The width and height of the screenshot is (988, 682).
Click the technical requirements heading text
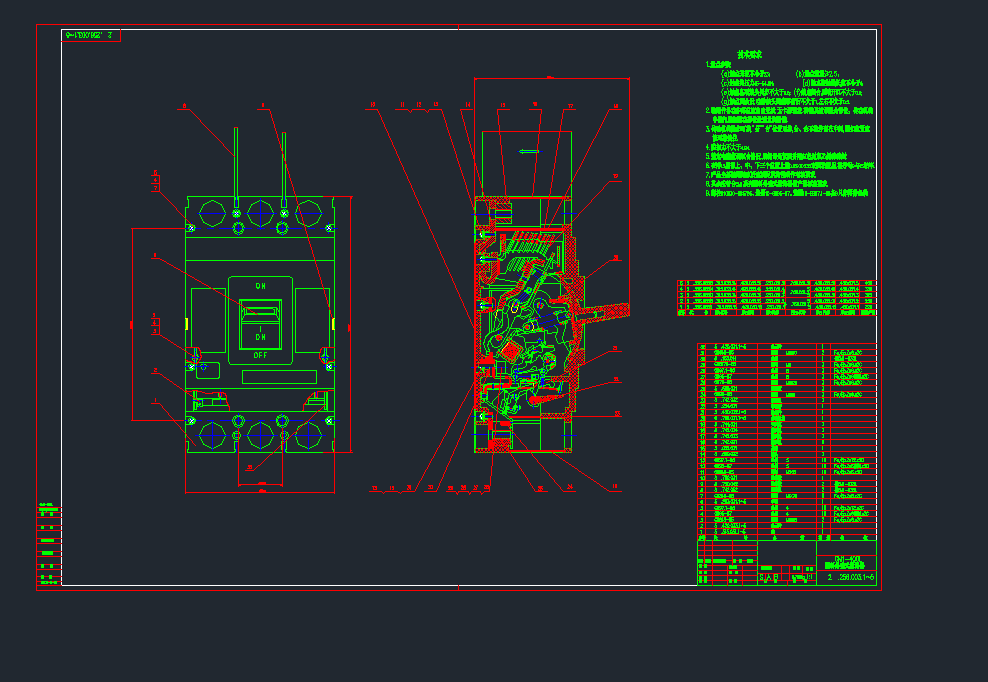pos(750,55)
